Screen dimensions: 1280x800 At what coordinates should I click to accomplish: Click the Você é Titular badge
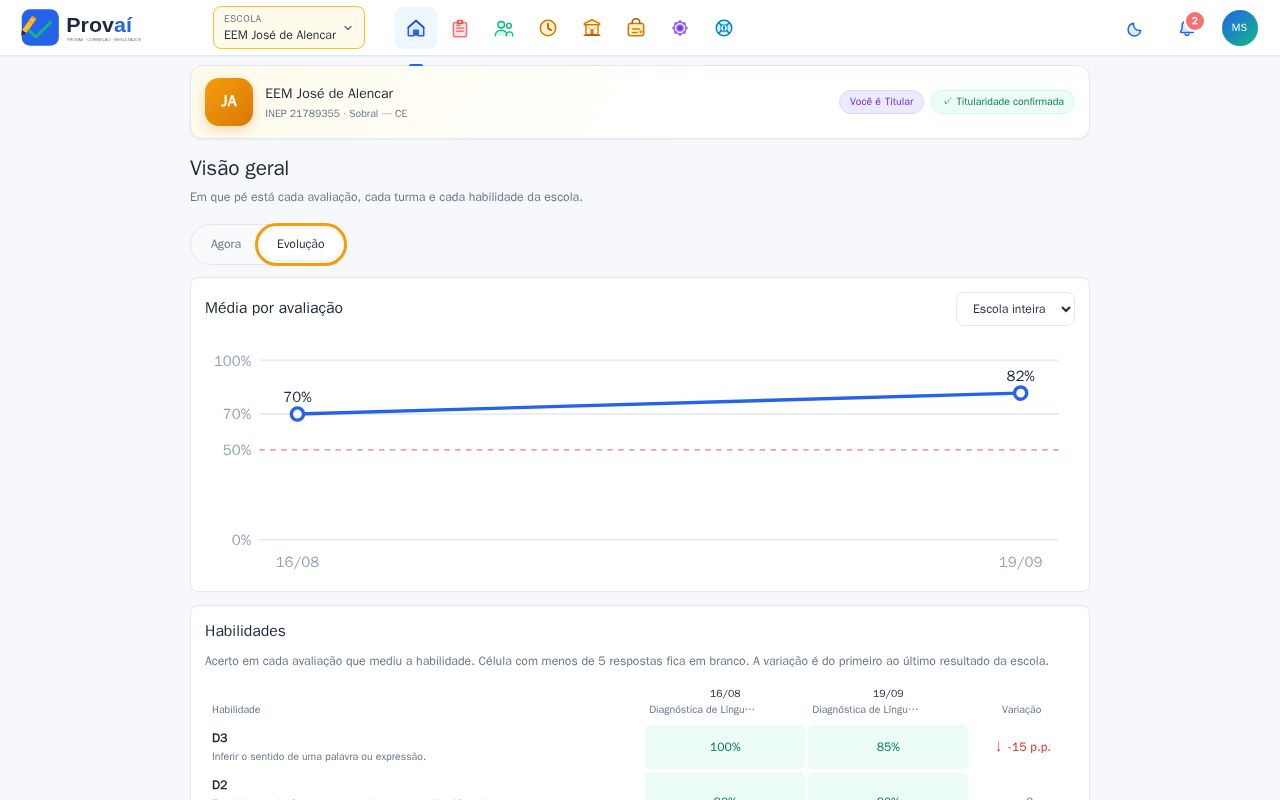881,102
